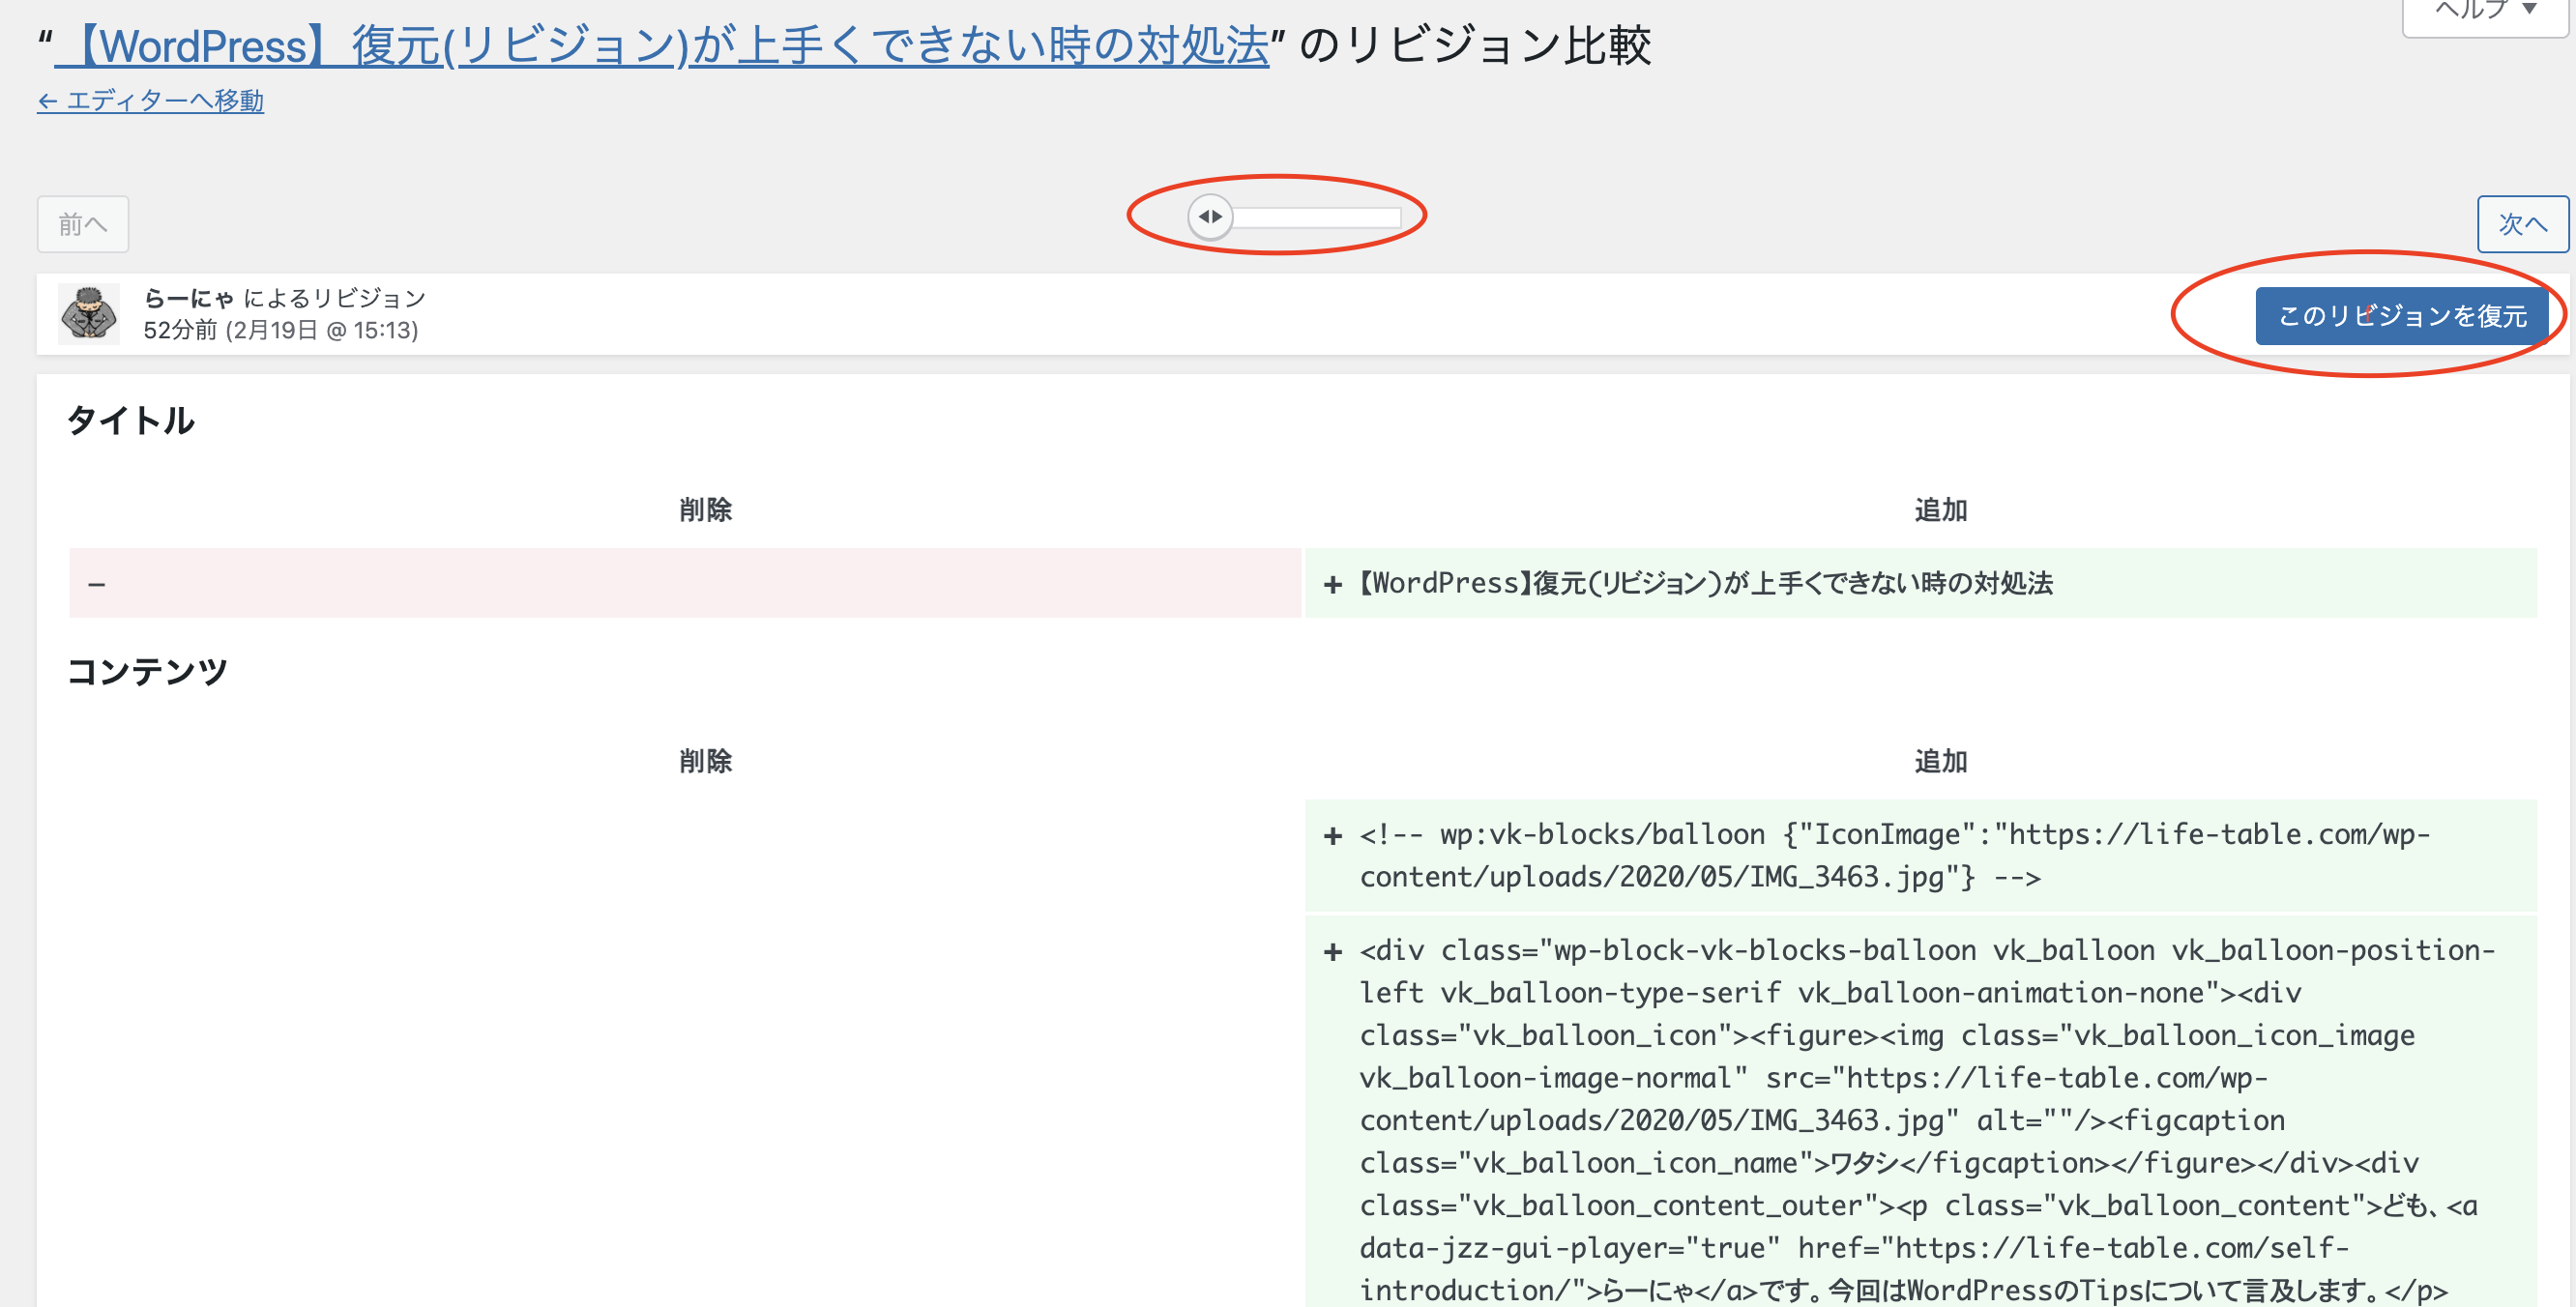Viewport: 2576px width, 1307px height.
Task: Click the added title text row
Action: [1706, 584]
